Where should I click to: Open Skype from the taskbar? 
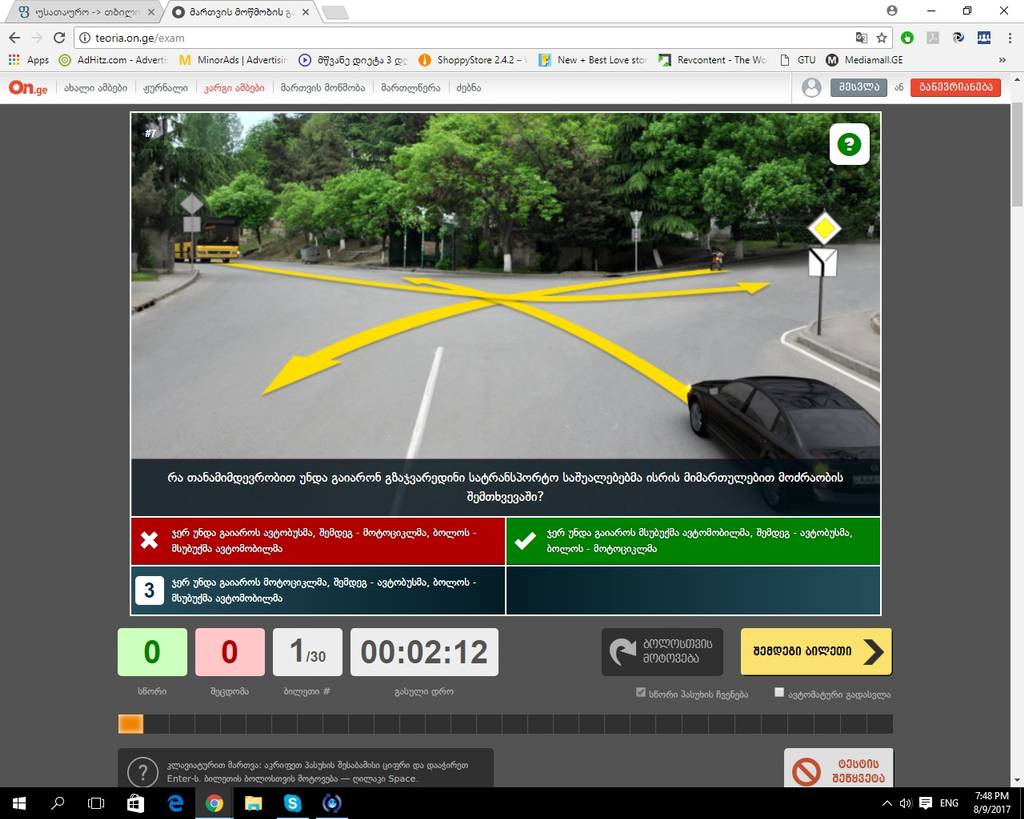pos(293,803)
